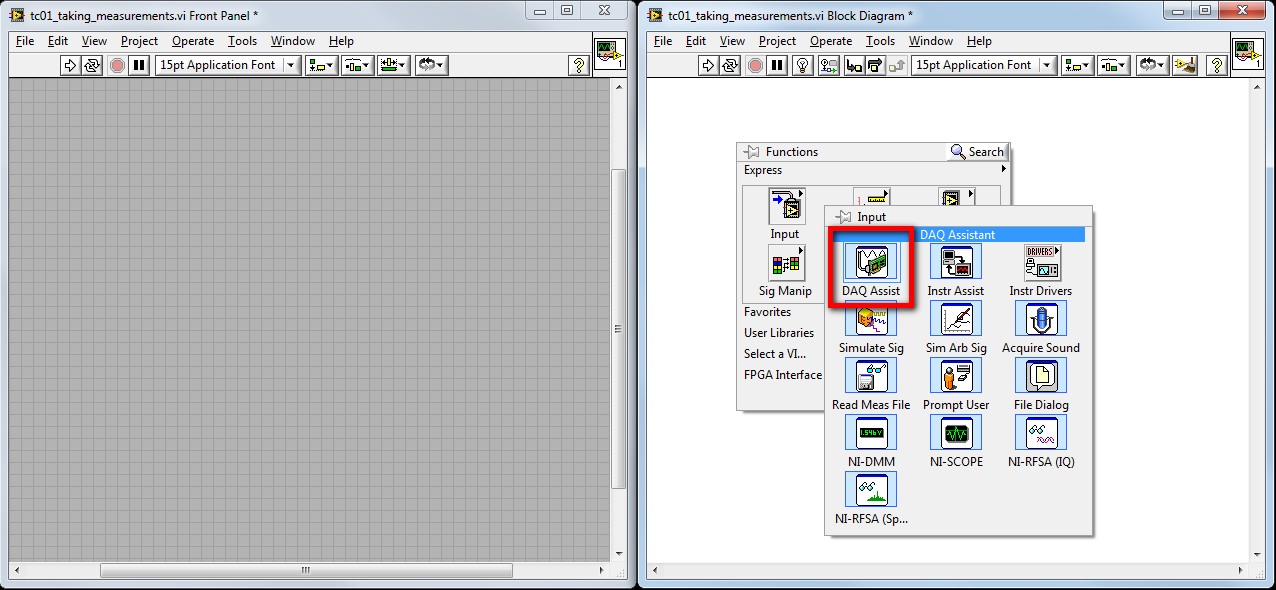Screen dimensions: 1276x590
Task: Click Select a VI... in Functions palette
Action: pyautogui.click(x=775, y=354)
